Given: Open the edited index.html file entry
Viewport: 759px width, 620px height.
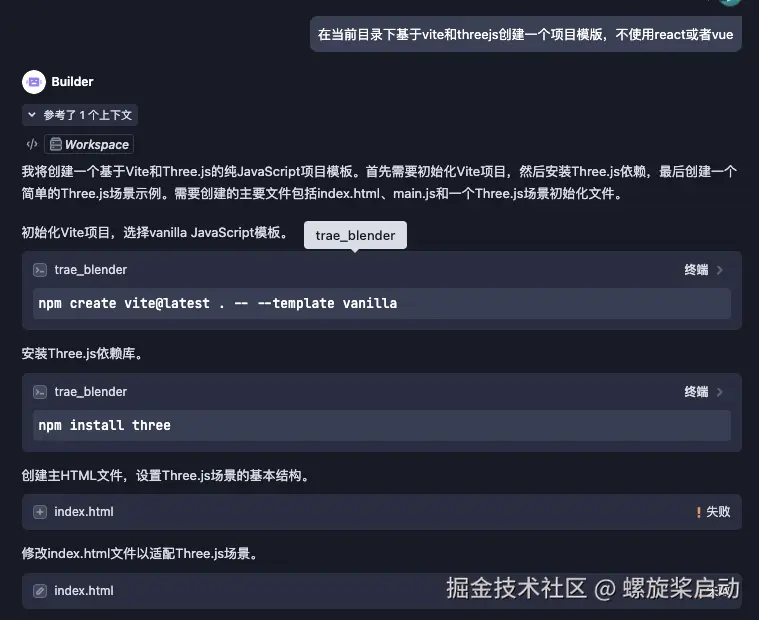Looking at the screenshot, I should pos(382,591).
